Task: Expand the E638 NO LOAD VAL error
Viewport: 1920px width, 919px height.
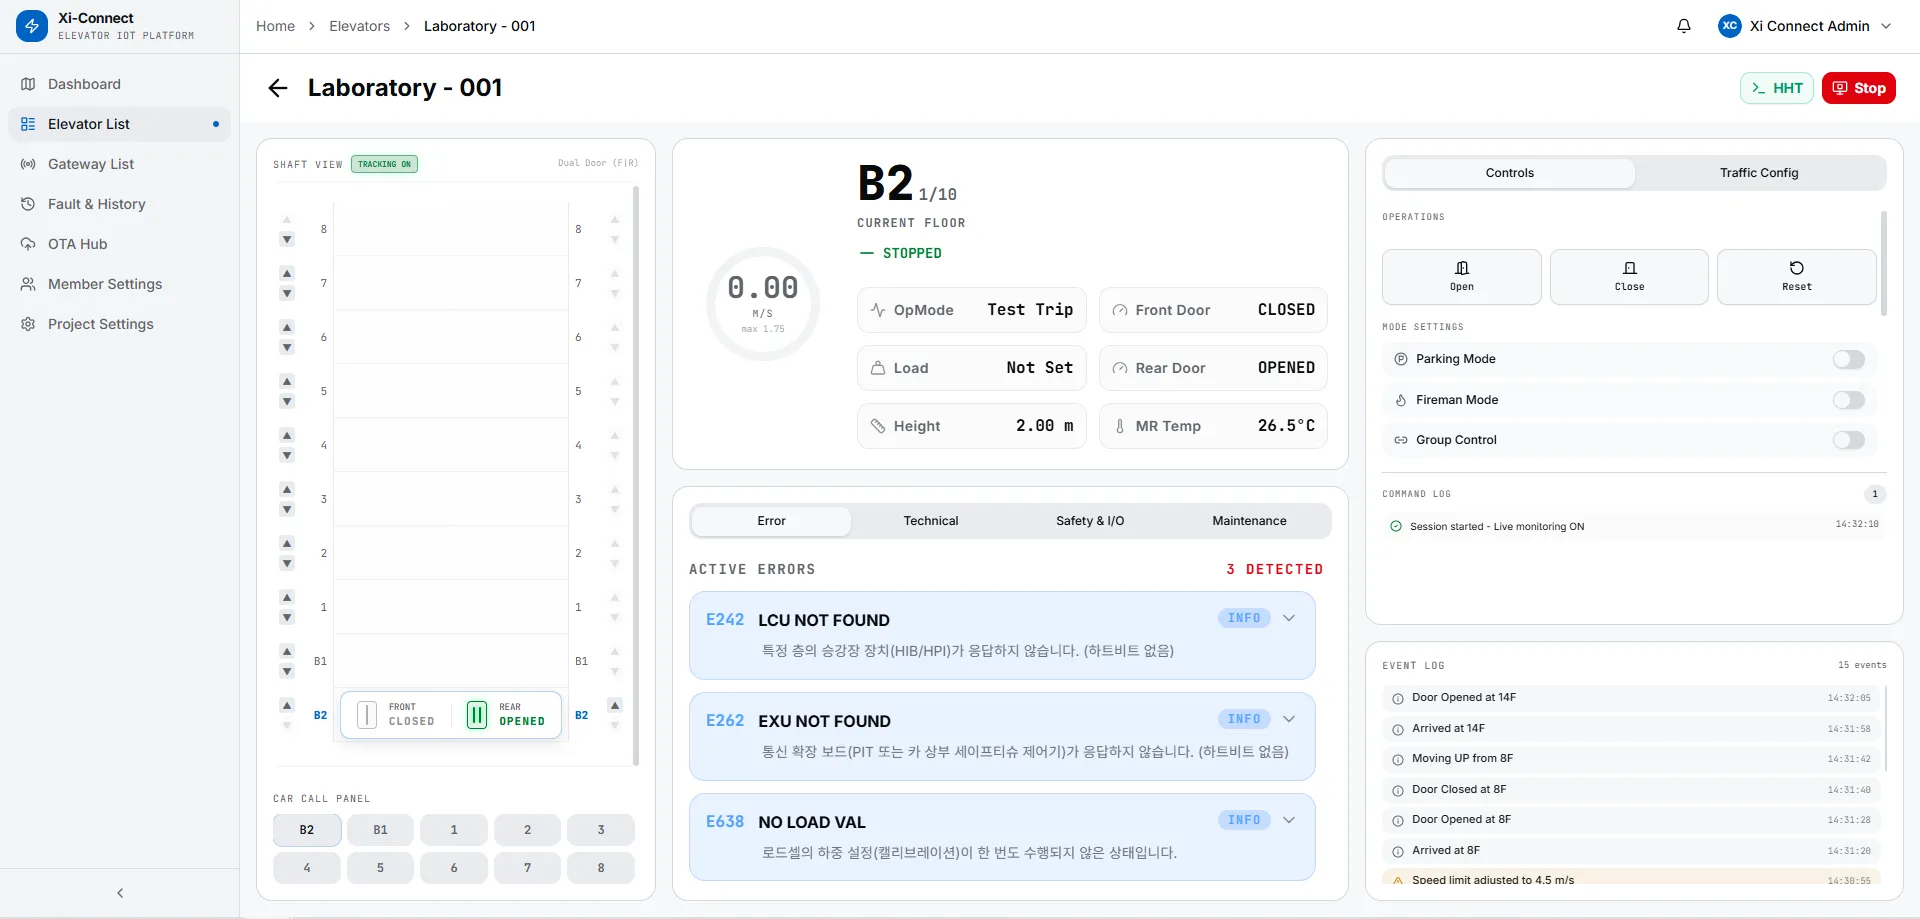Action: (x=1289, y=820)
